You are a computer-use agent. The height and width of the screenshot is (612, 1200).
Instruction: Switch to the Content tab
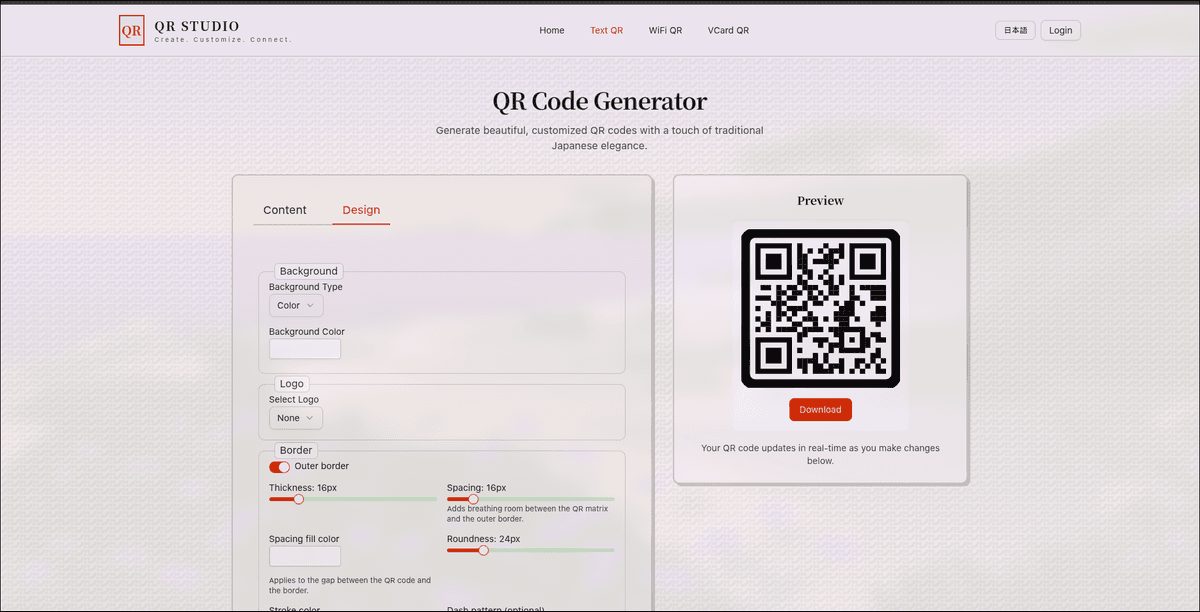pyautogui.click(x=284, y=210)
